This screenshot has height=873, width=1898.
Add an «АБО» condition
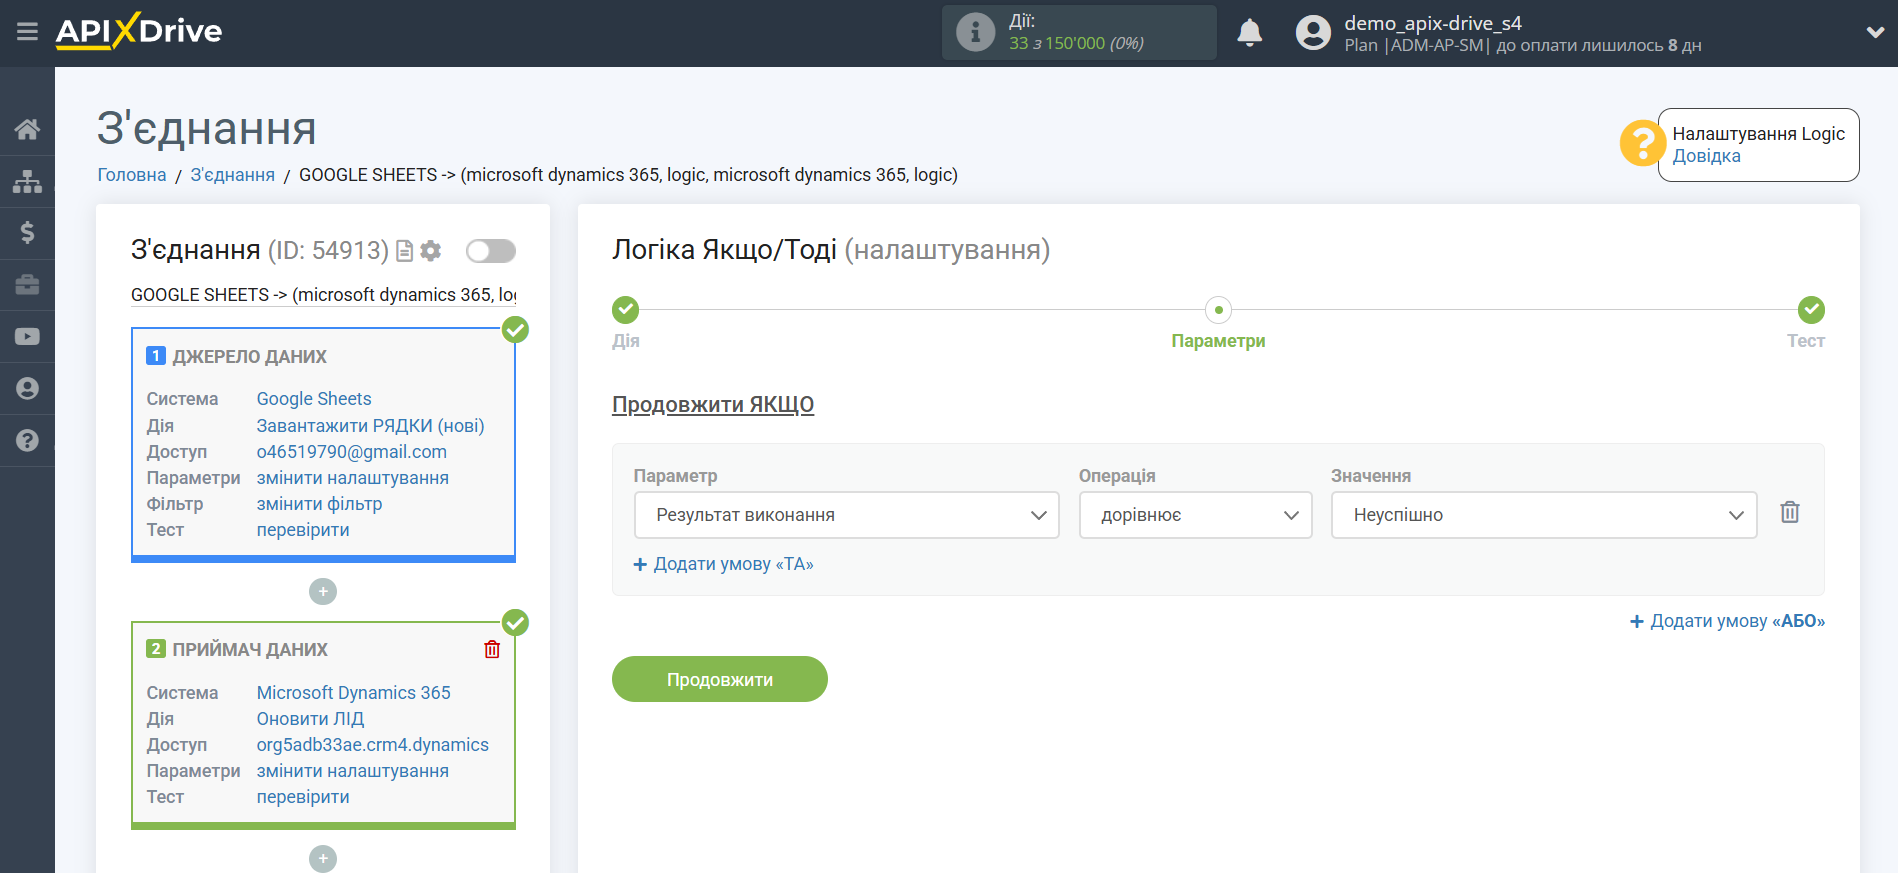pyautogui.click(x=1727, y=621)
